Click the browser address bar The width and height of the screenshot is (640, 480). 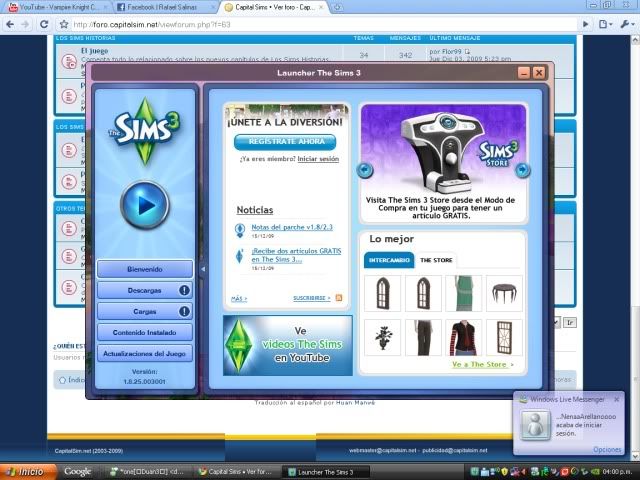pyautogui.click(x=322, y=24)
